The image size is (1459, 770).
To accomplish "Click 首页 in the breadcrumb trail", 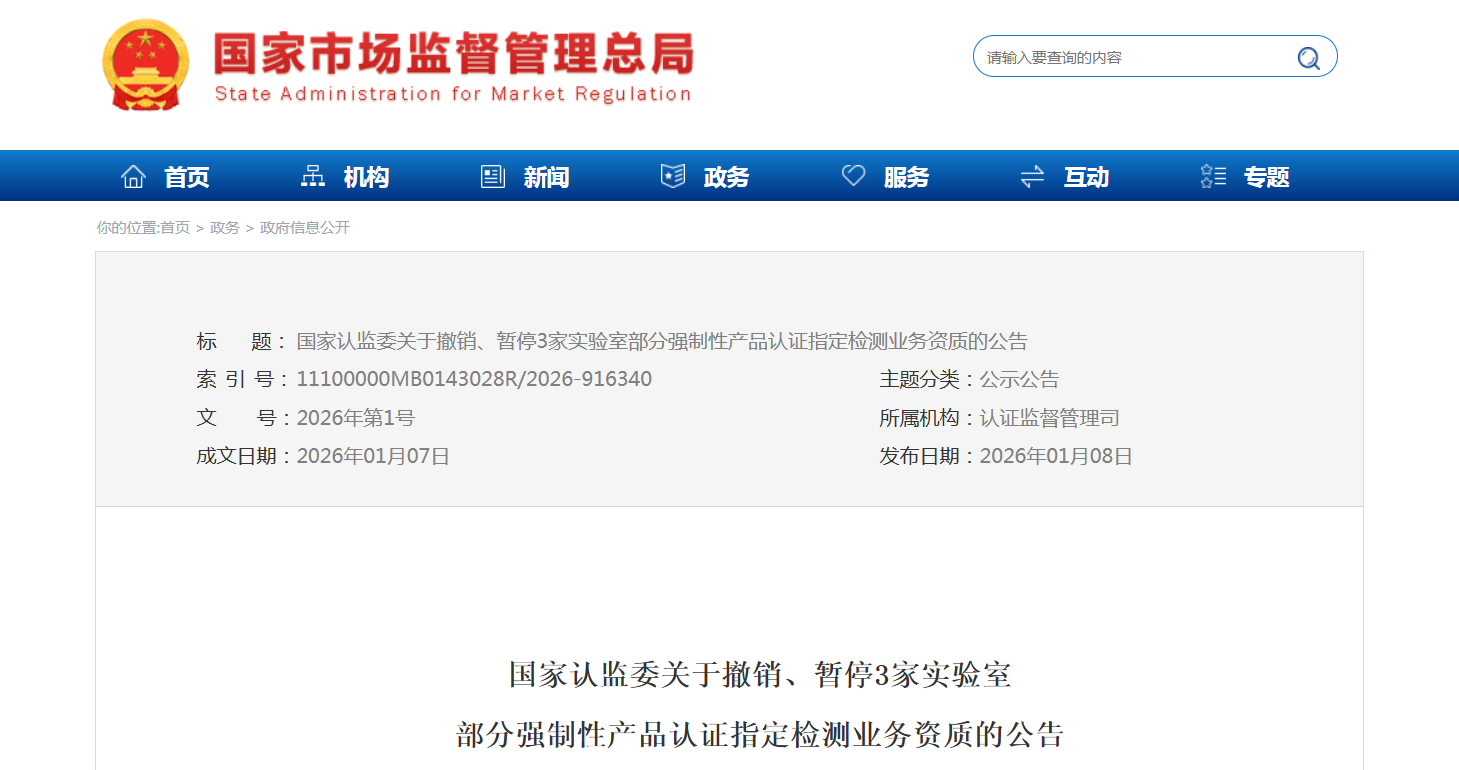I will [x=175, y=228].
